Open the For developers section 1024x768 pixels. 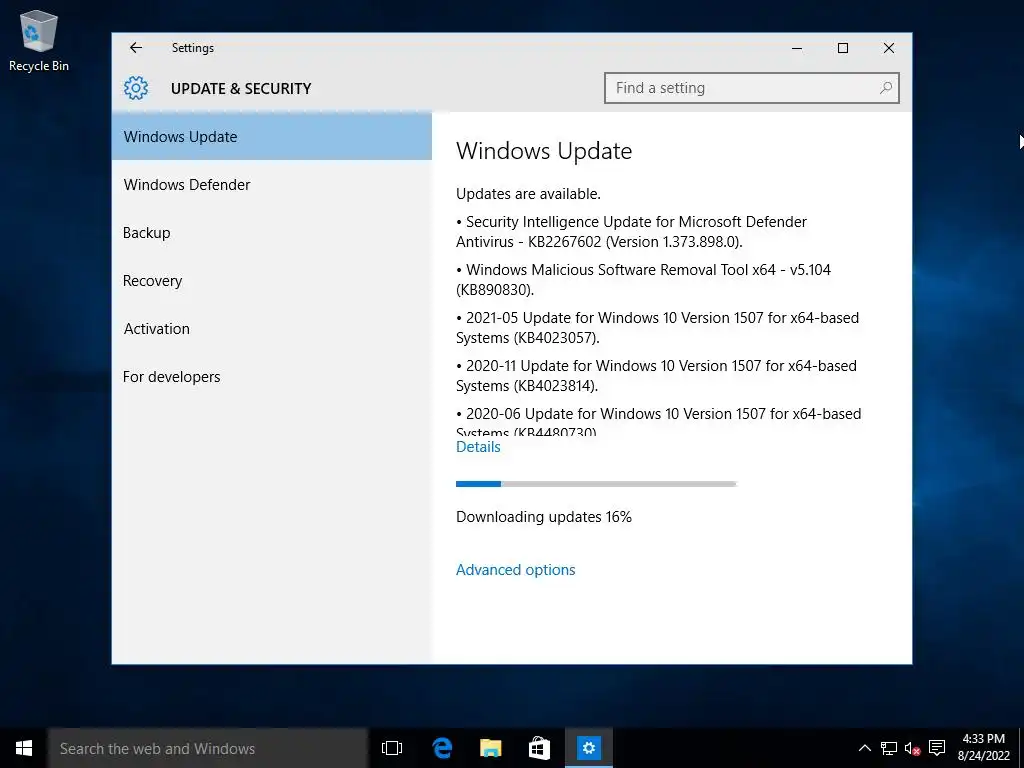(x=272, y=377)
